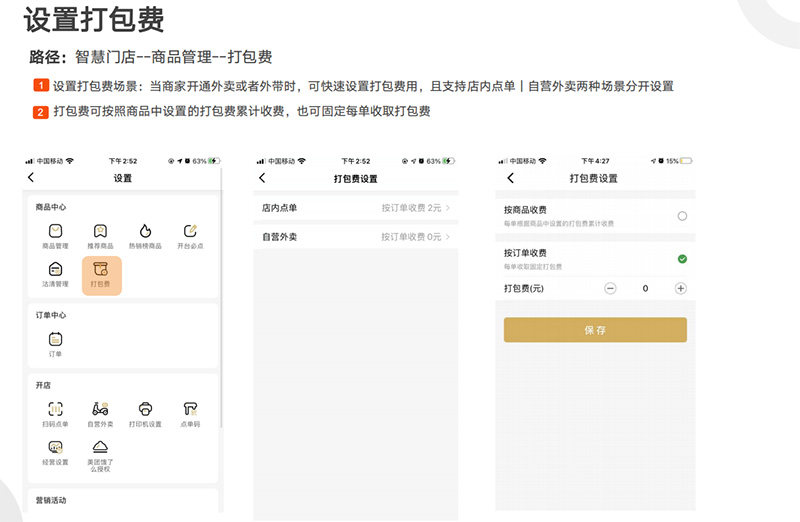The width and height of the screenshot is (800, 522).
Task: Go back from 打包费设置 screen with 保存 button
Action: (511, 178)
